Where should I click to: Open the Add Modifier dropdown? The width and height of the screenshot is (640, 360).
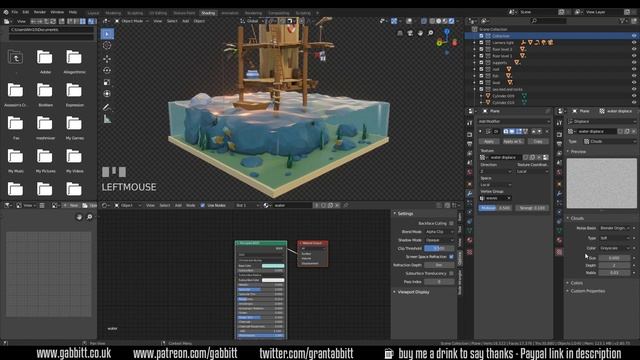[513, 121]
